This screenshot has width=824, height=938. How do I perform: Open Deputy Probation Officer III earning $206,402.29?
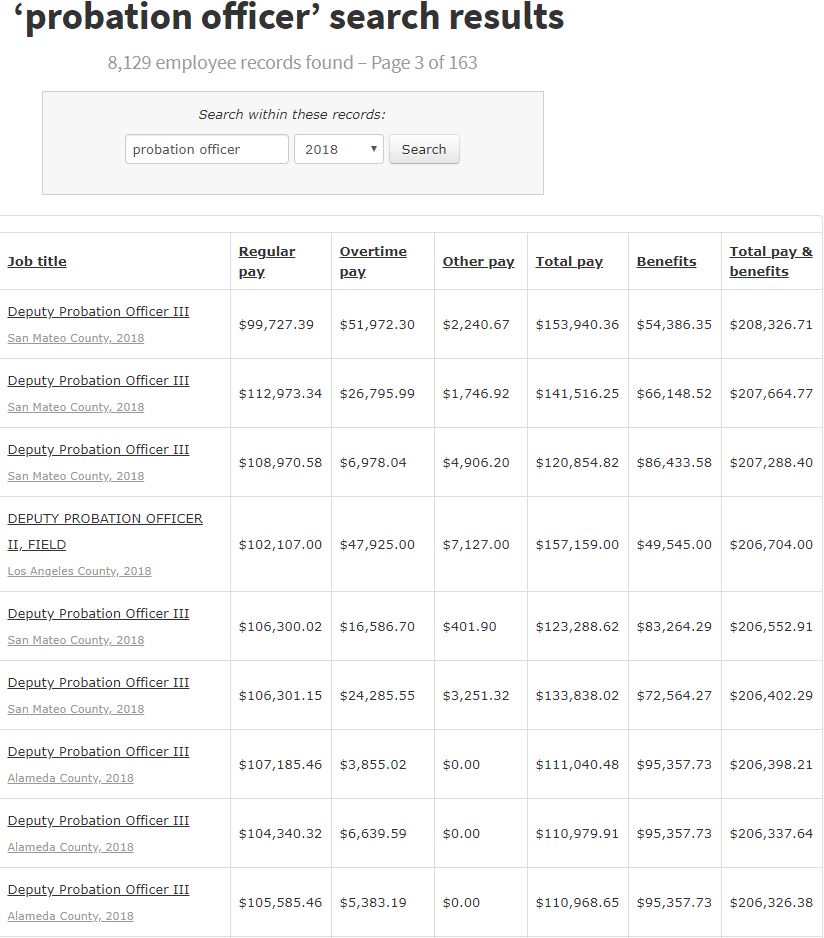[98, 683]
